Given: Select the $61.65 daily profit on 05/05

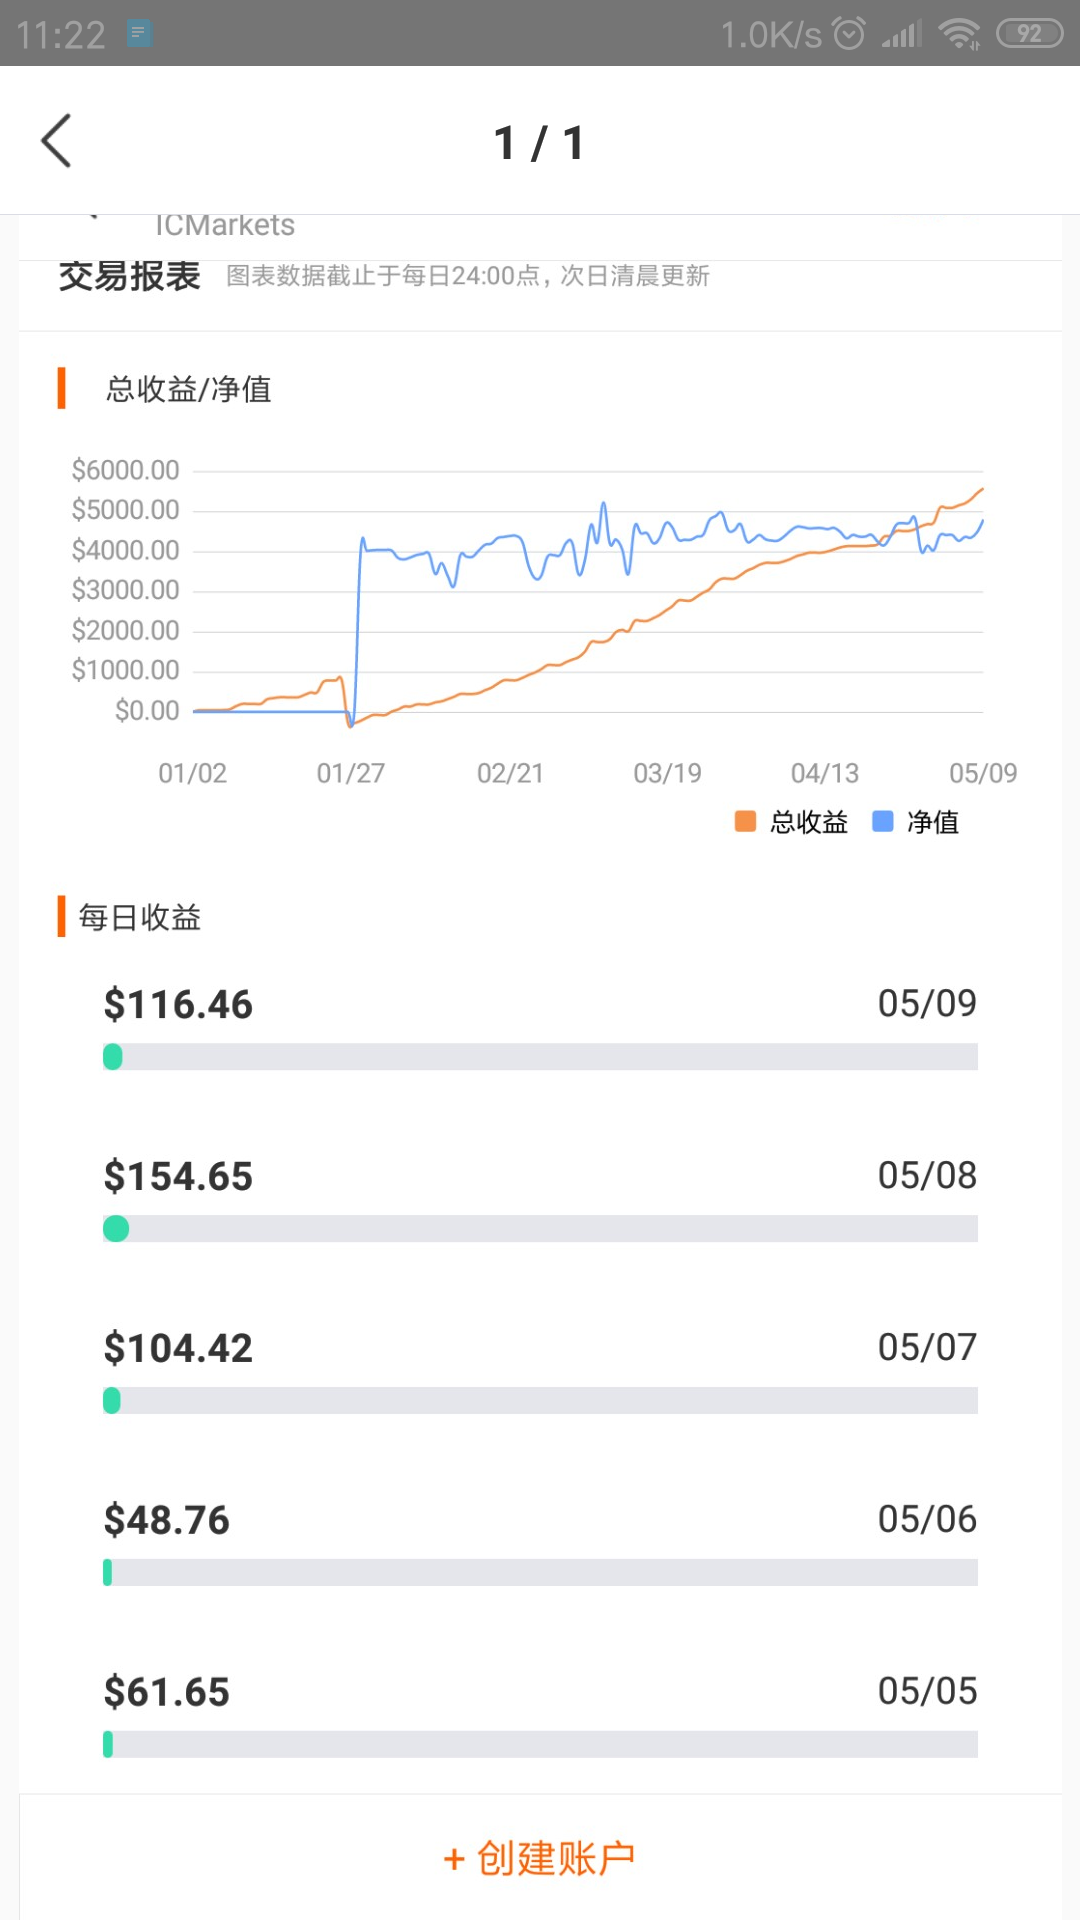Looking at the screenshot, I should (x=167, y=1692).
